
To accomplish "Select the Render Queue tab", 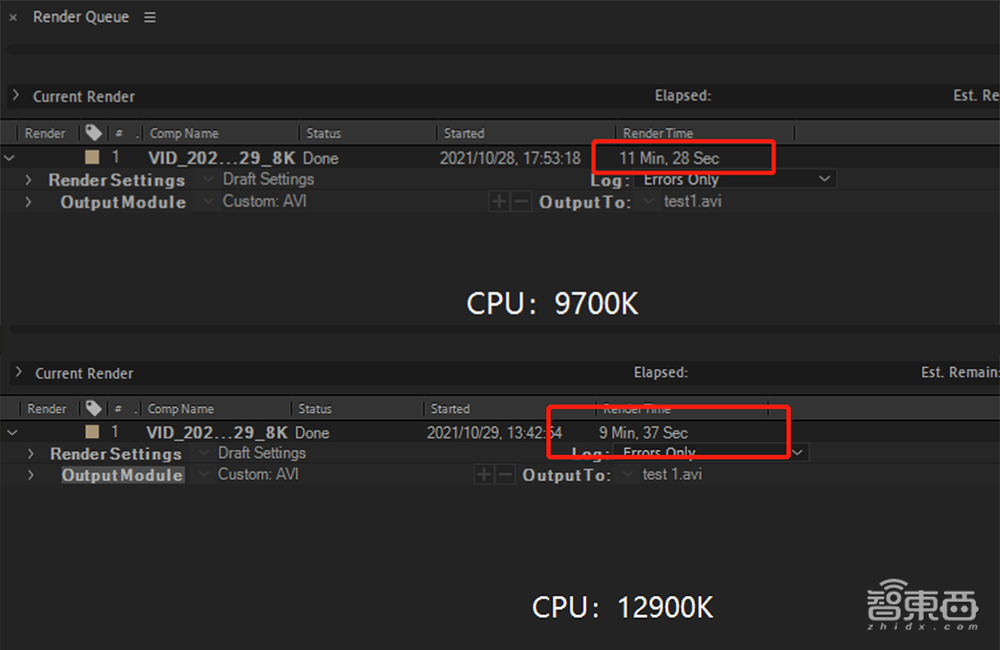I will point(80,18).
